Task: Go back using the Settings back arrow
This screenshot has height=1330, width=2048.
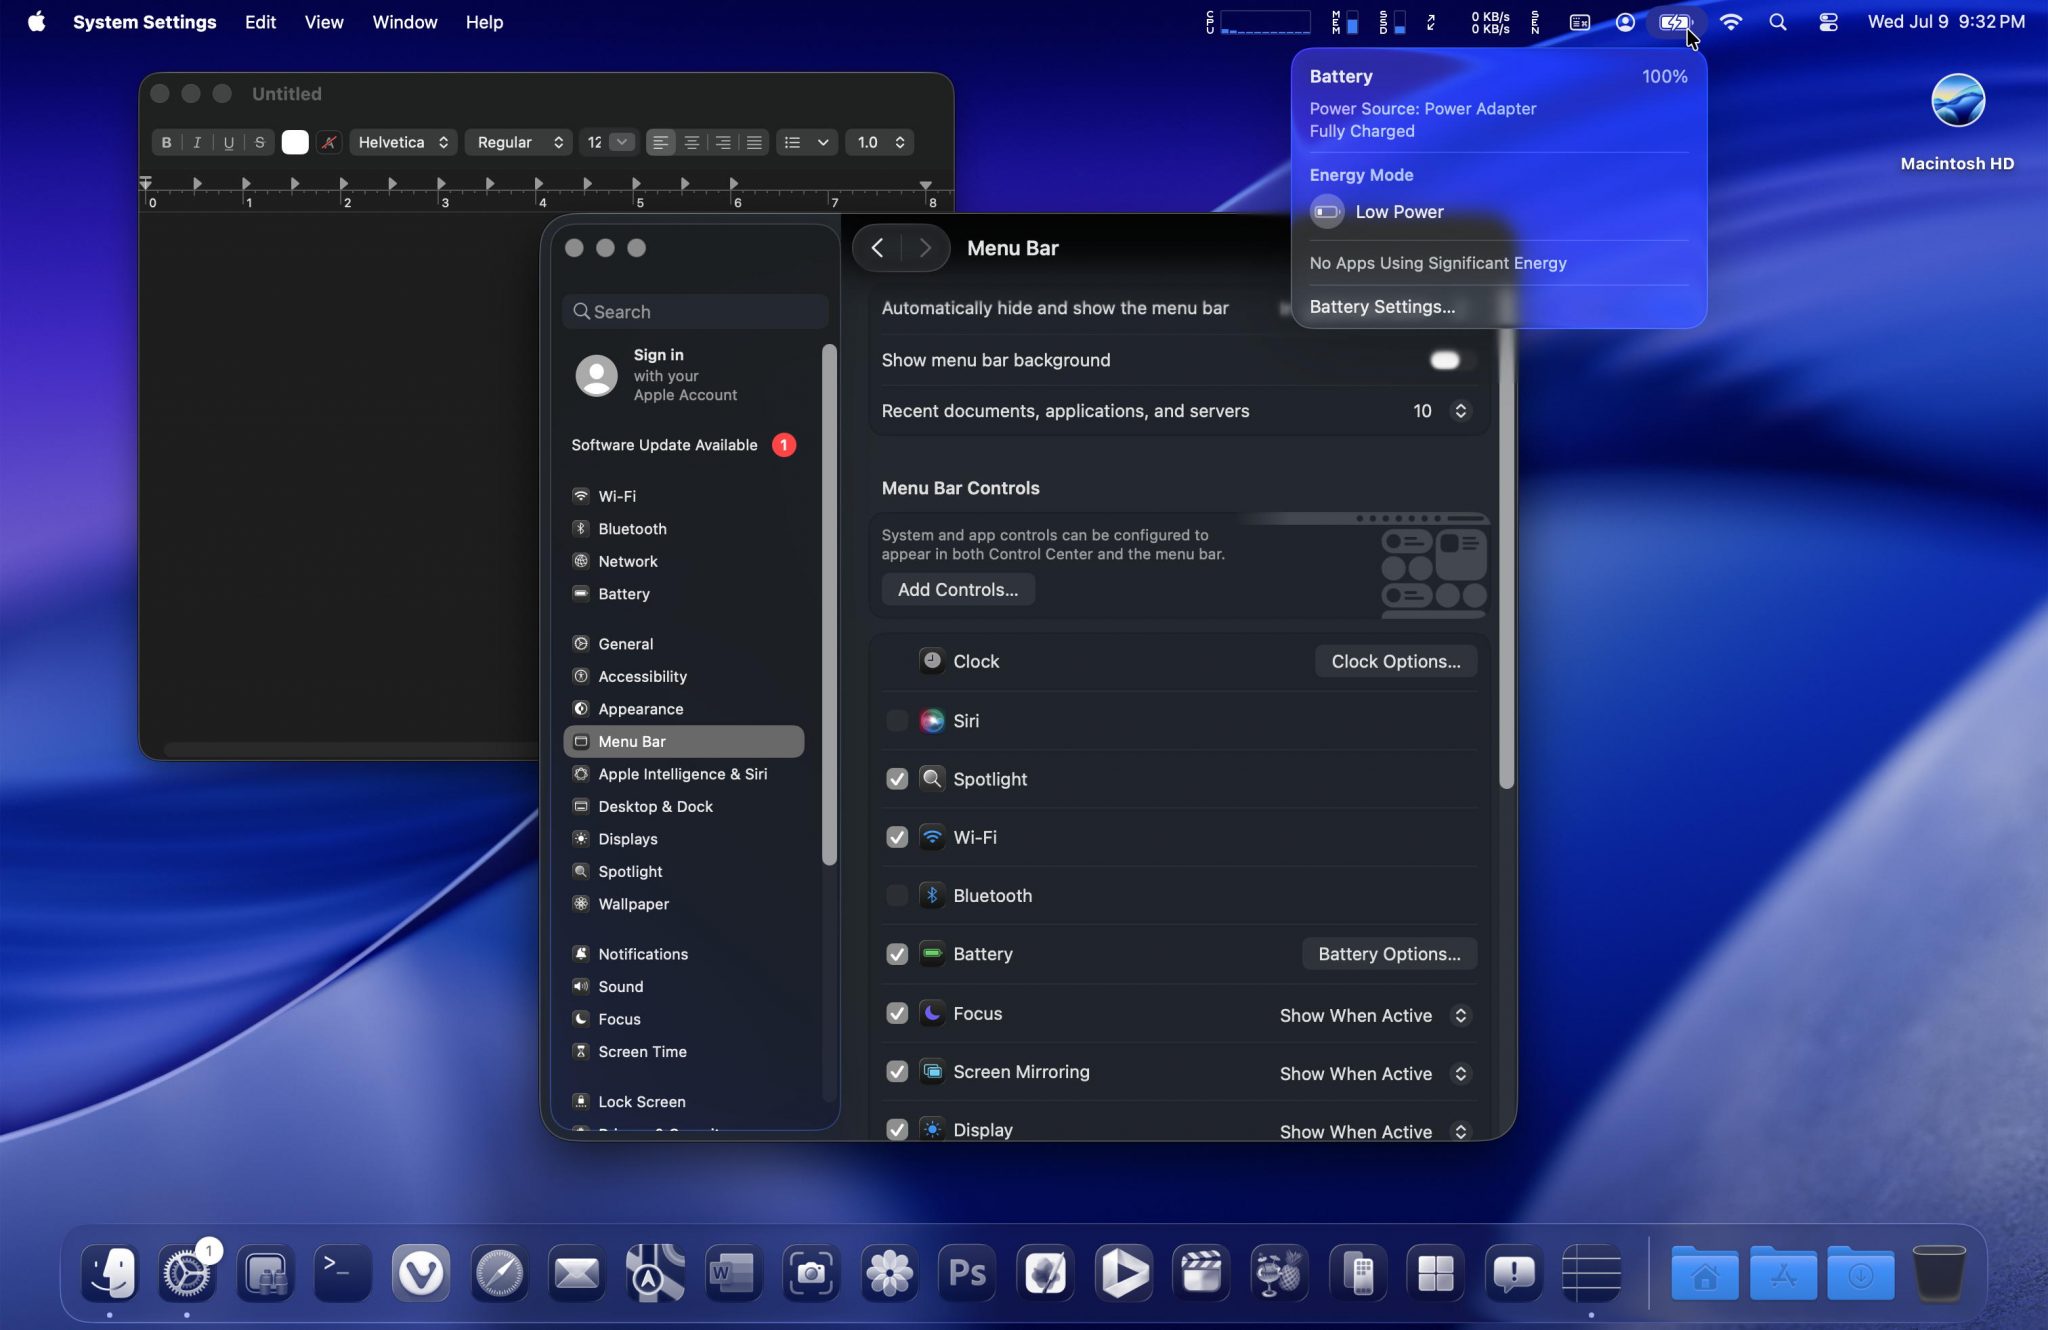Action: (877, 248)
